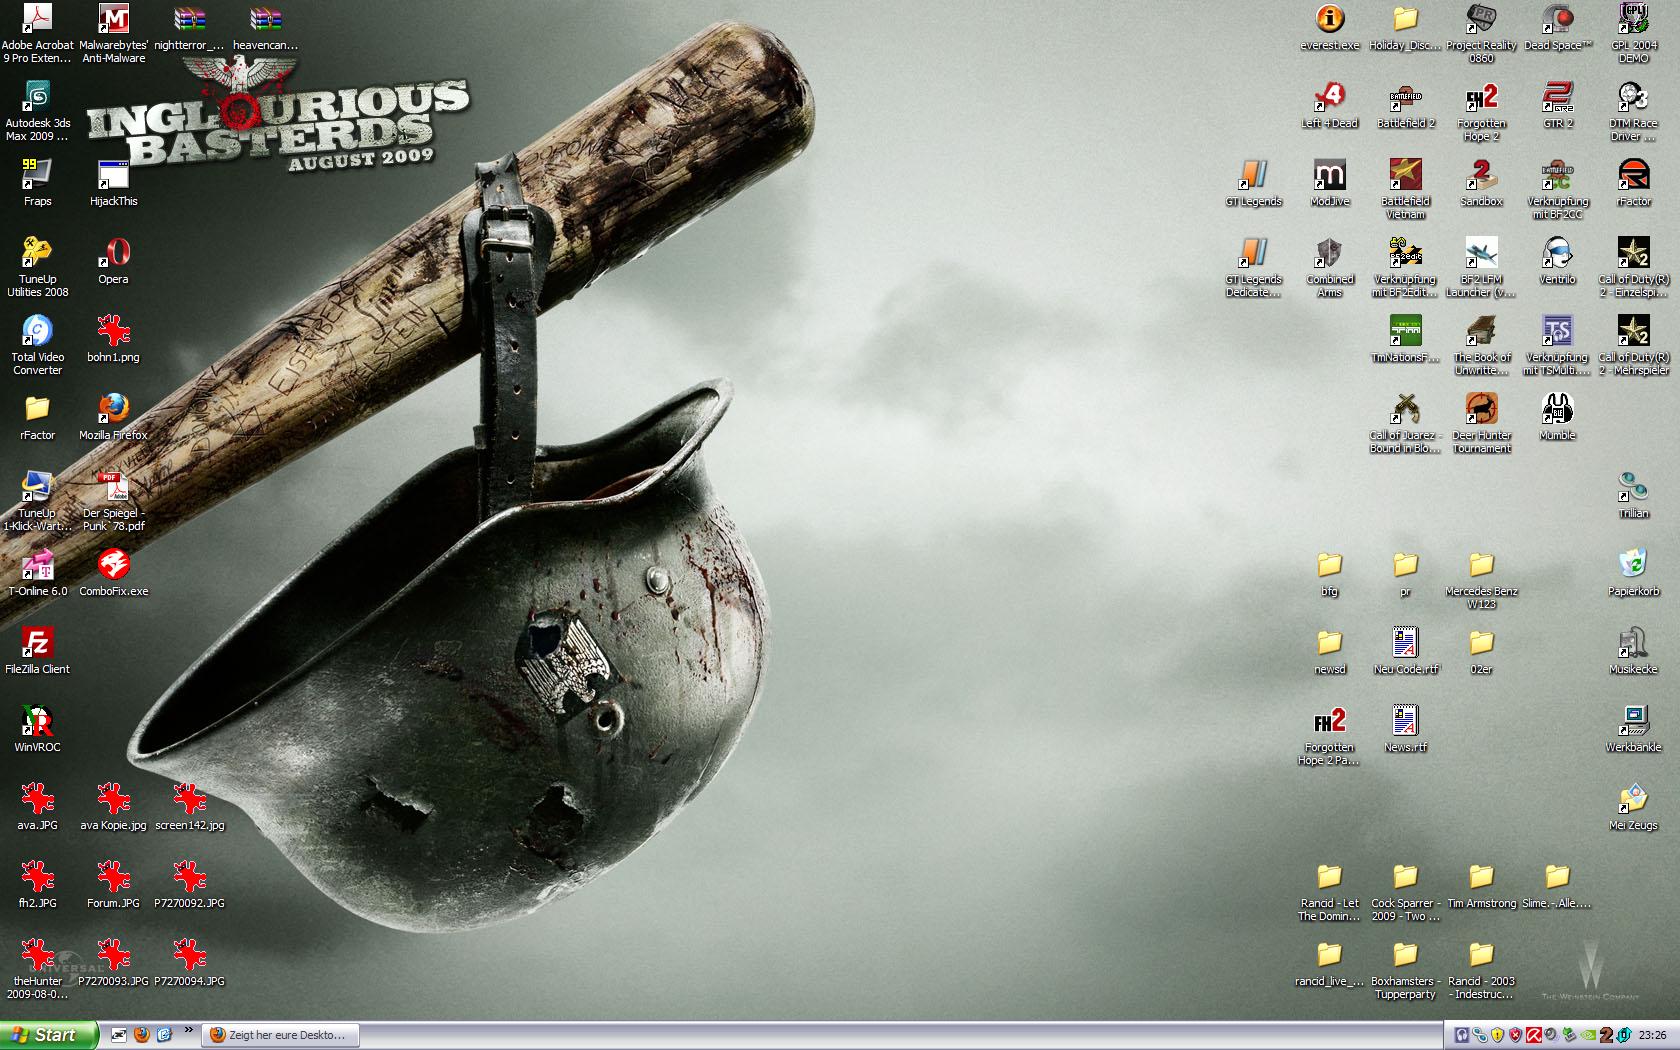Viewport: 1680px width, 1050px height.
Task: Launch Battlefield Vietnam shortcut
Action: pos(1405,189)
